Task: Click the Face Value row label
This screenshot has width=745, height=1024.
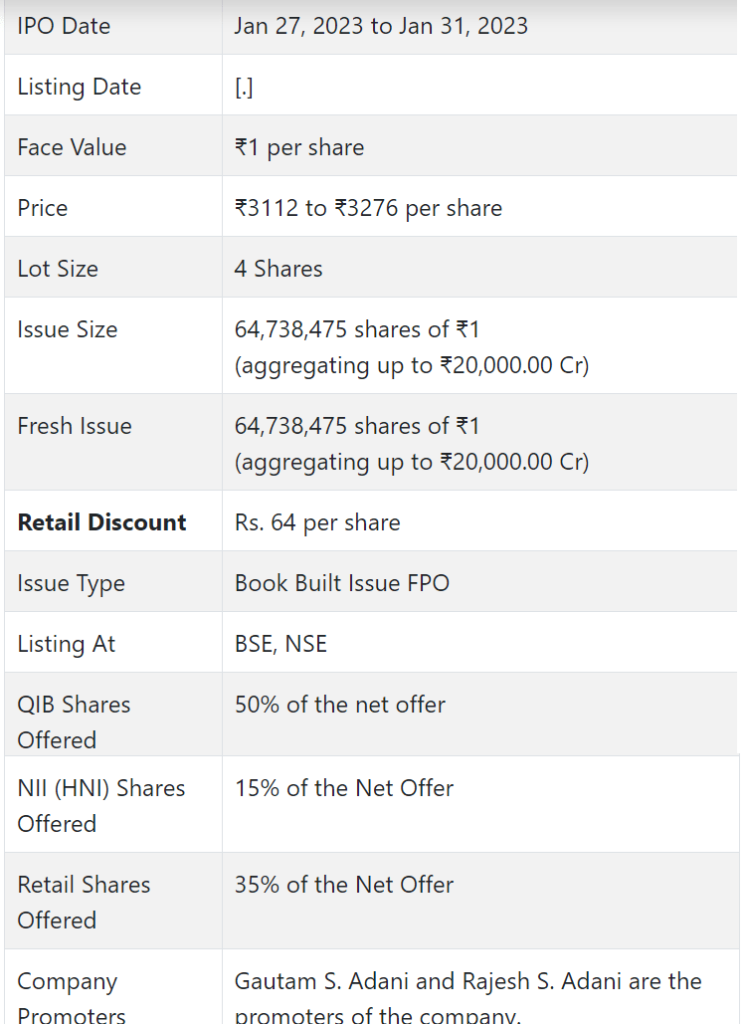Action: pyautogui.click(x=72, y=148)
